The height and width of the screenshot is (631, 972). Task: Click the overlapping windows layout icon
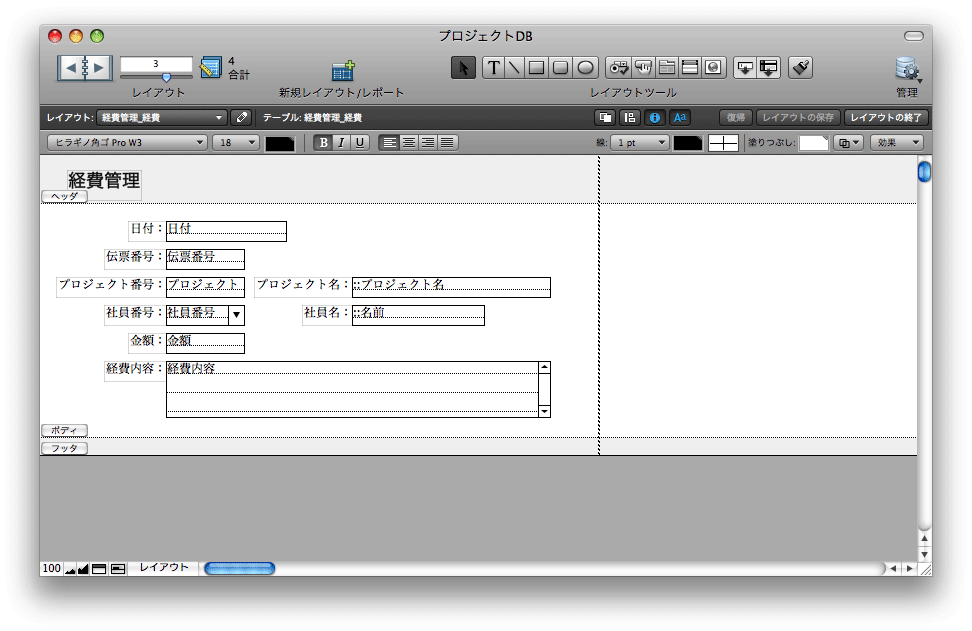605,117
